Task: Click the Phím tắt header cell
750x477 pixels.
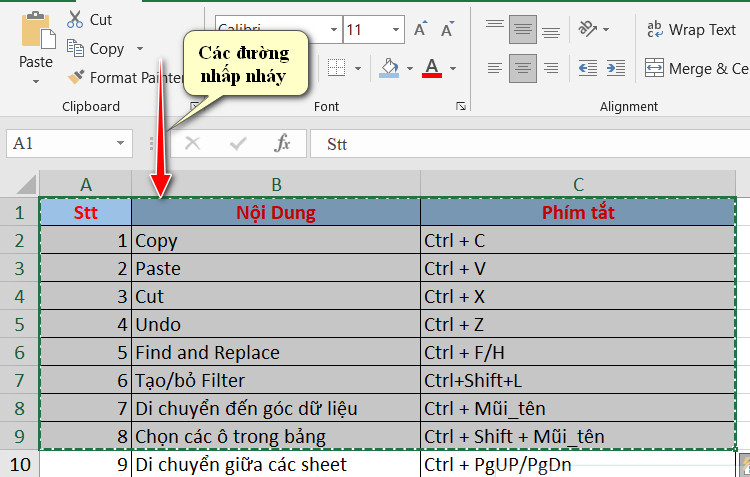Action: (x=578, y=212)
